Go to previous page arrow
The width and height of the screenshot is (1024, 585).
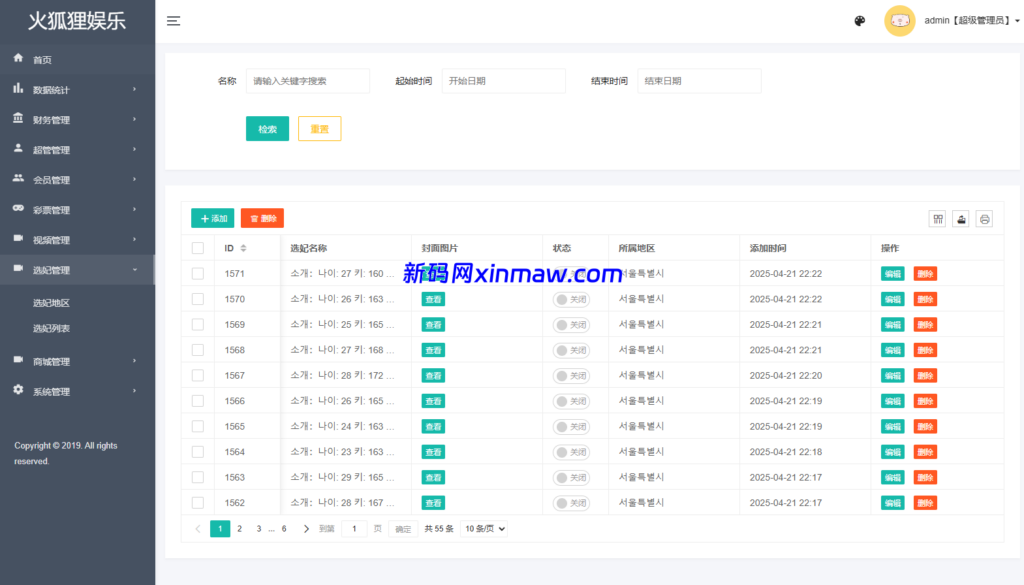(x=198, y=529)
